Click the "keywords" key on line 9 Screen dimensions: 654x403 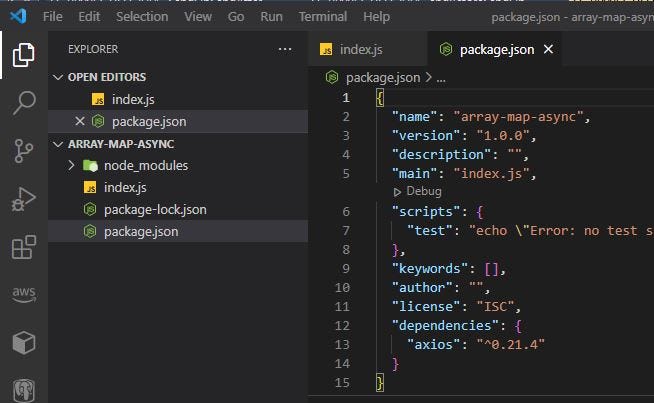pos(430,269)
